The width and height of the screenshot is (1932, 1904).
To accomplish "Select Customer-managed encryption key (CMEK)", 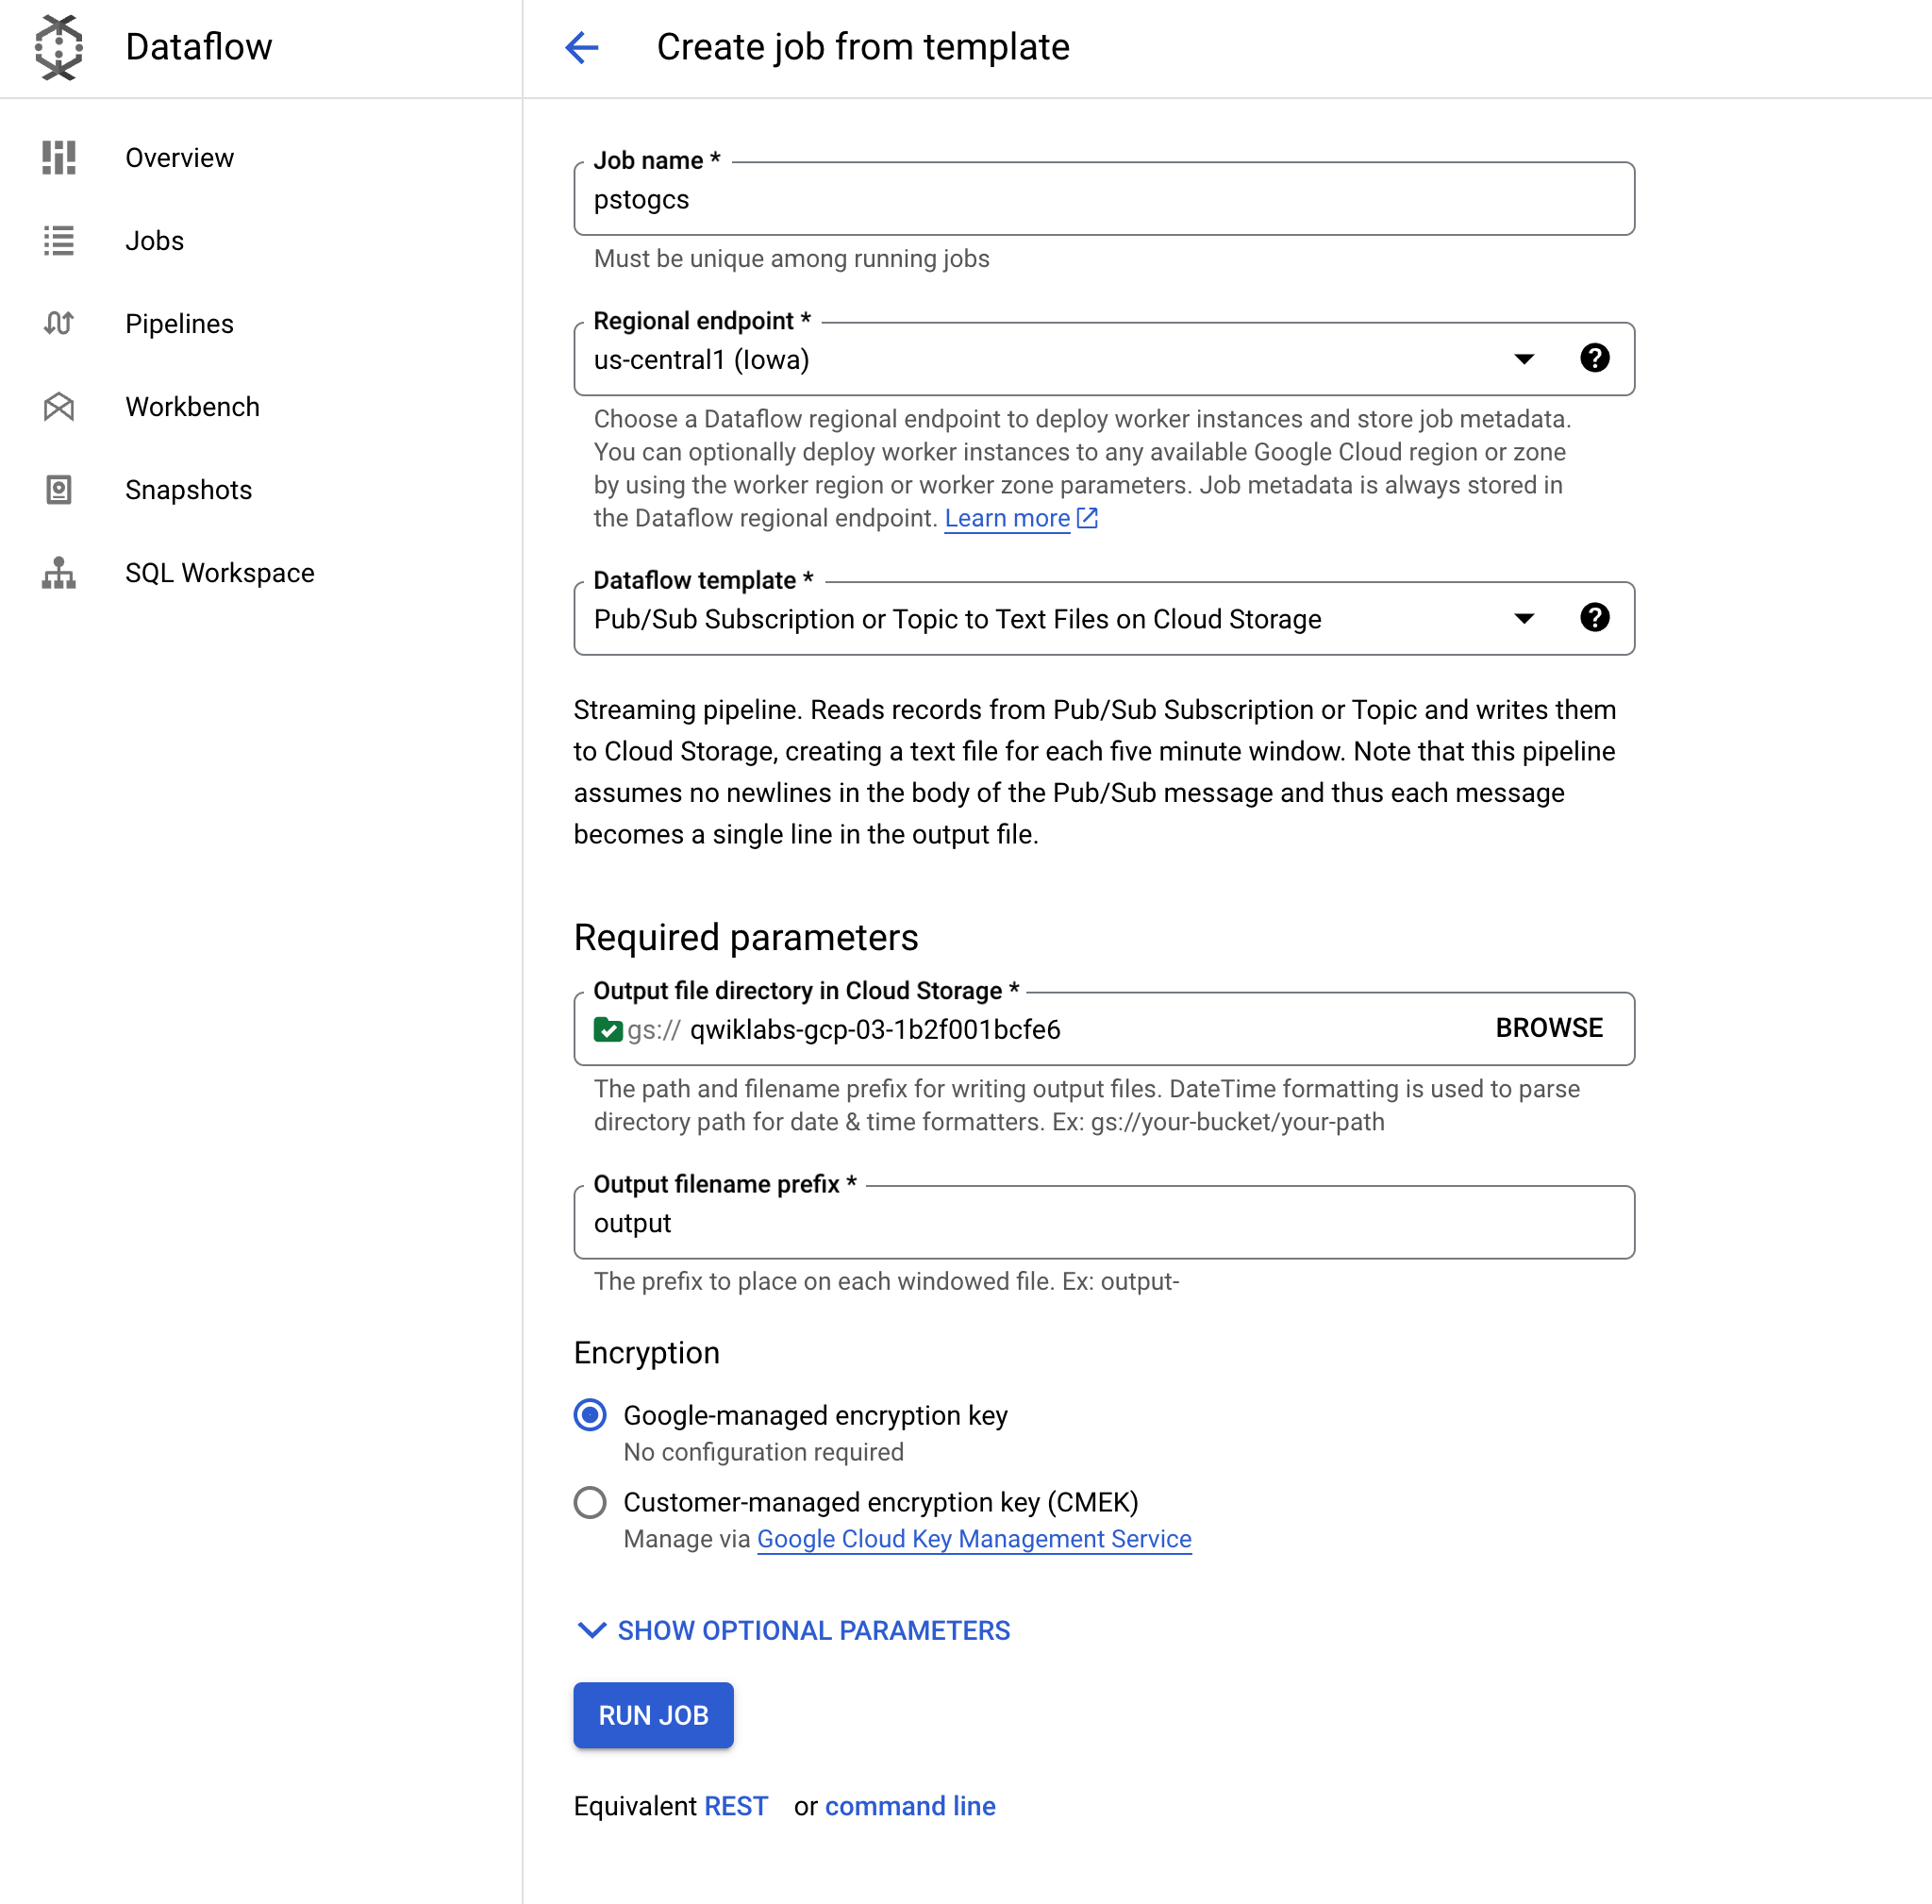I will [590, 1502].
